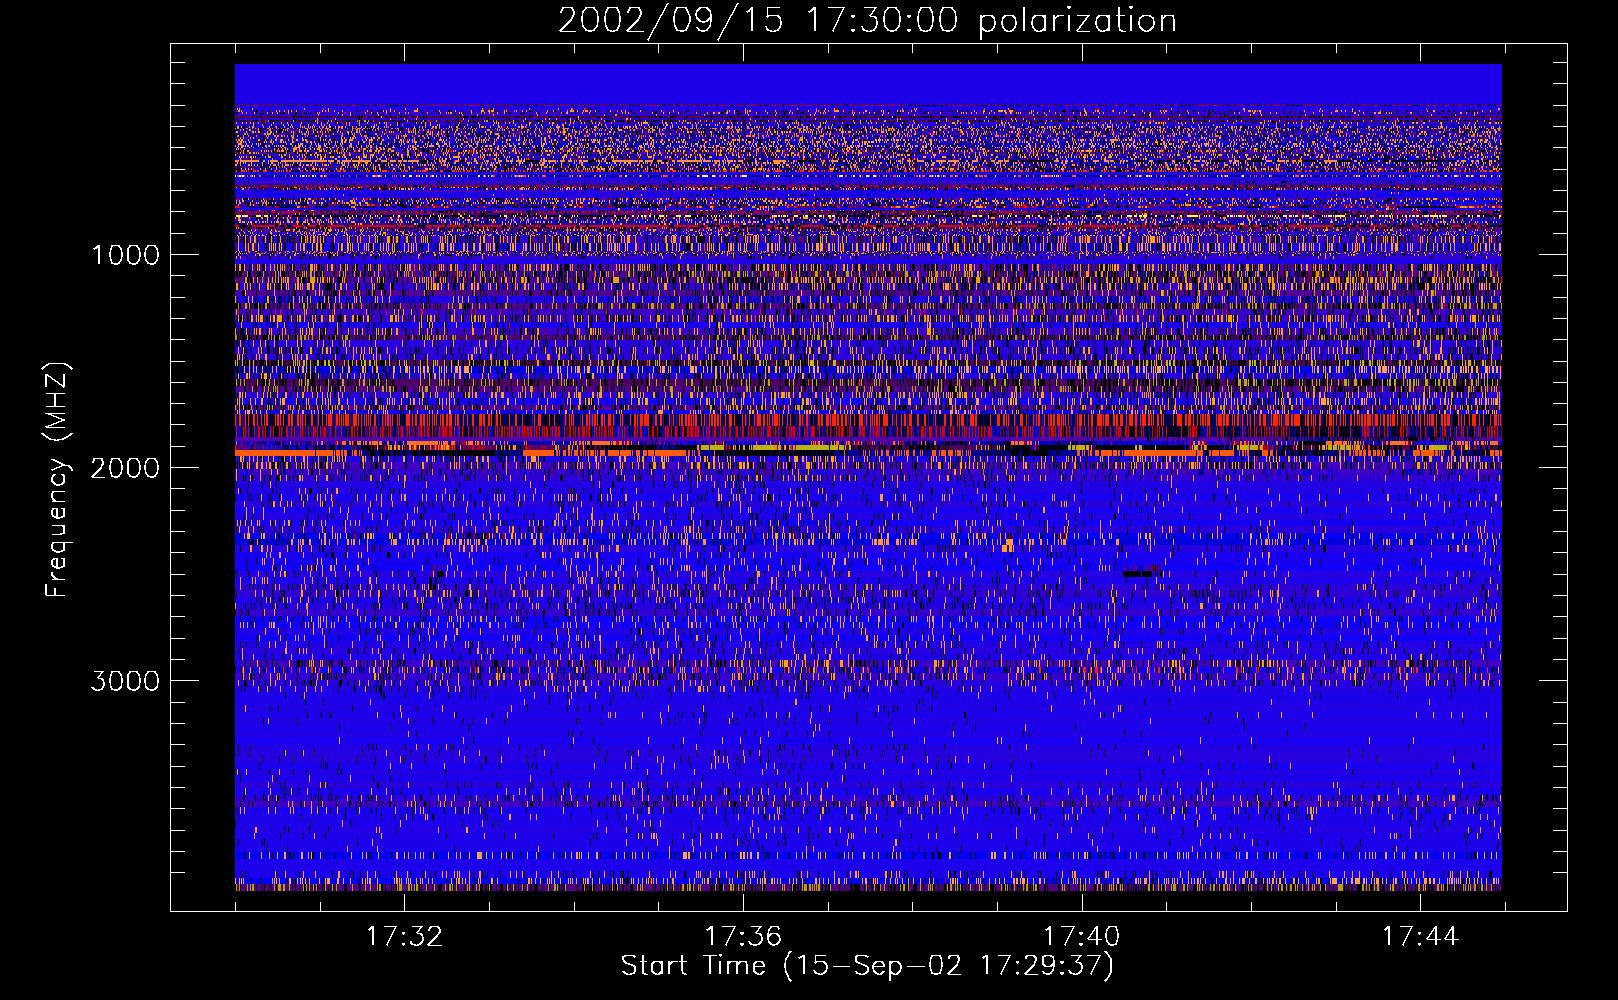Click the 17:36 time tick label
This screenshot has height=1000, width=1618.
pos(743,937)
